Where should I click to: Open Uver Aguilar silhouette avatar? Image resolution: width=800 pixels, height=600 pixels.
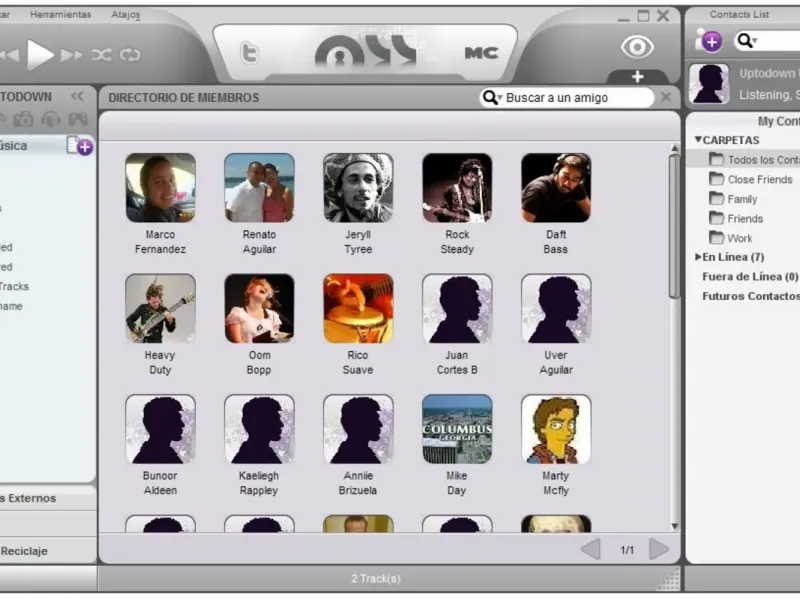[x=556, y=308]
